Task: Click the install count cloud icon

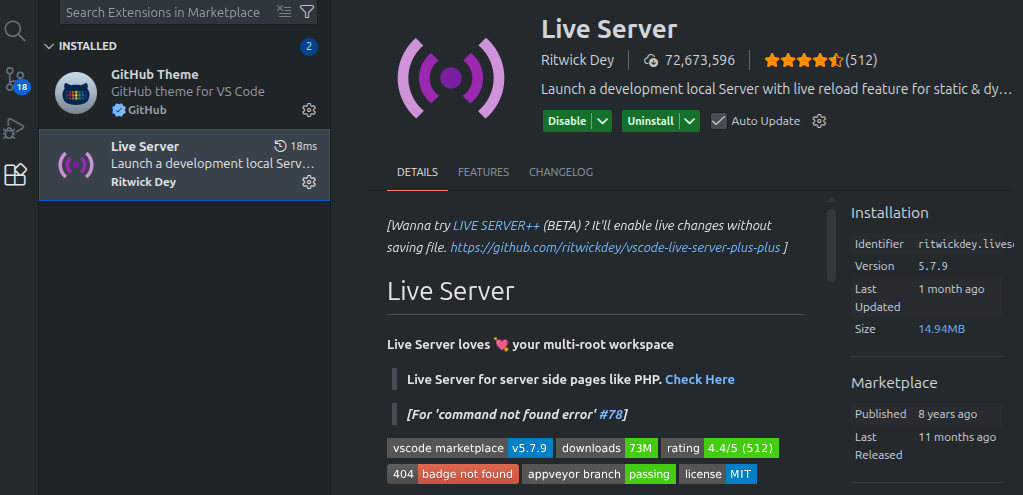Action: point(651,61)
